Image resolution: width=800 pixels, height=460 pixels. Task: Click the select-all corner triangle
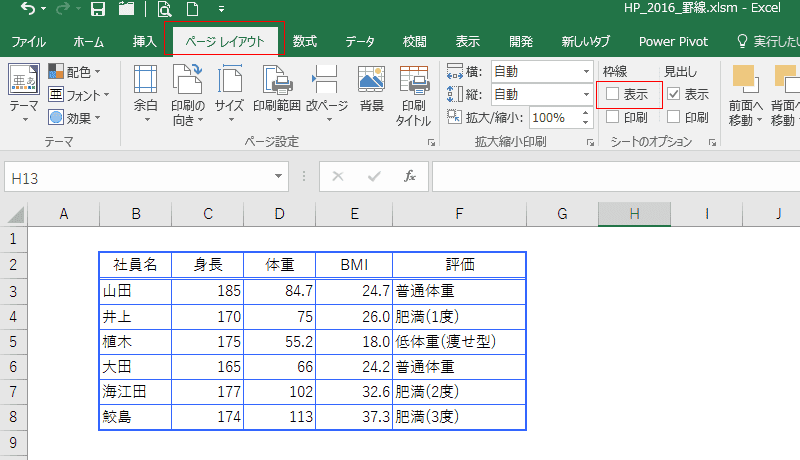(15, 215)
